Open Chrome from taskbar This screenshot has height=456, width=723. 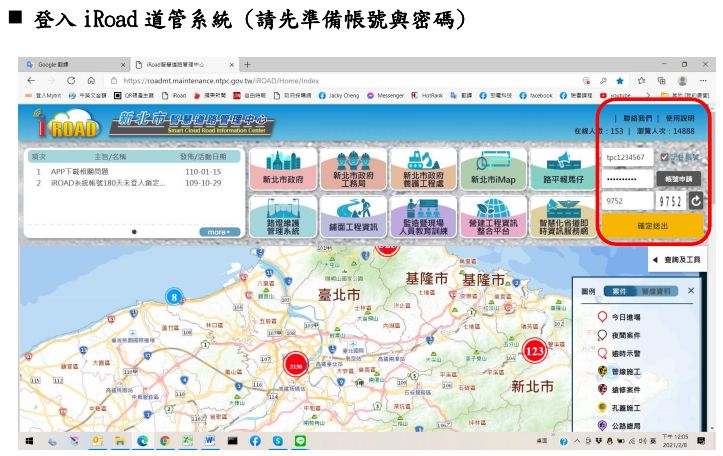click(x=165, y=441)
